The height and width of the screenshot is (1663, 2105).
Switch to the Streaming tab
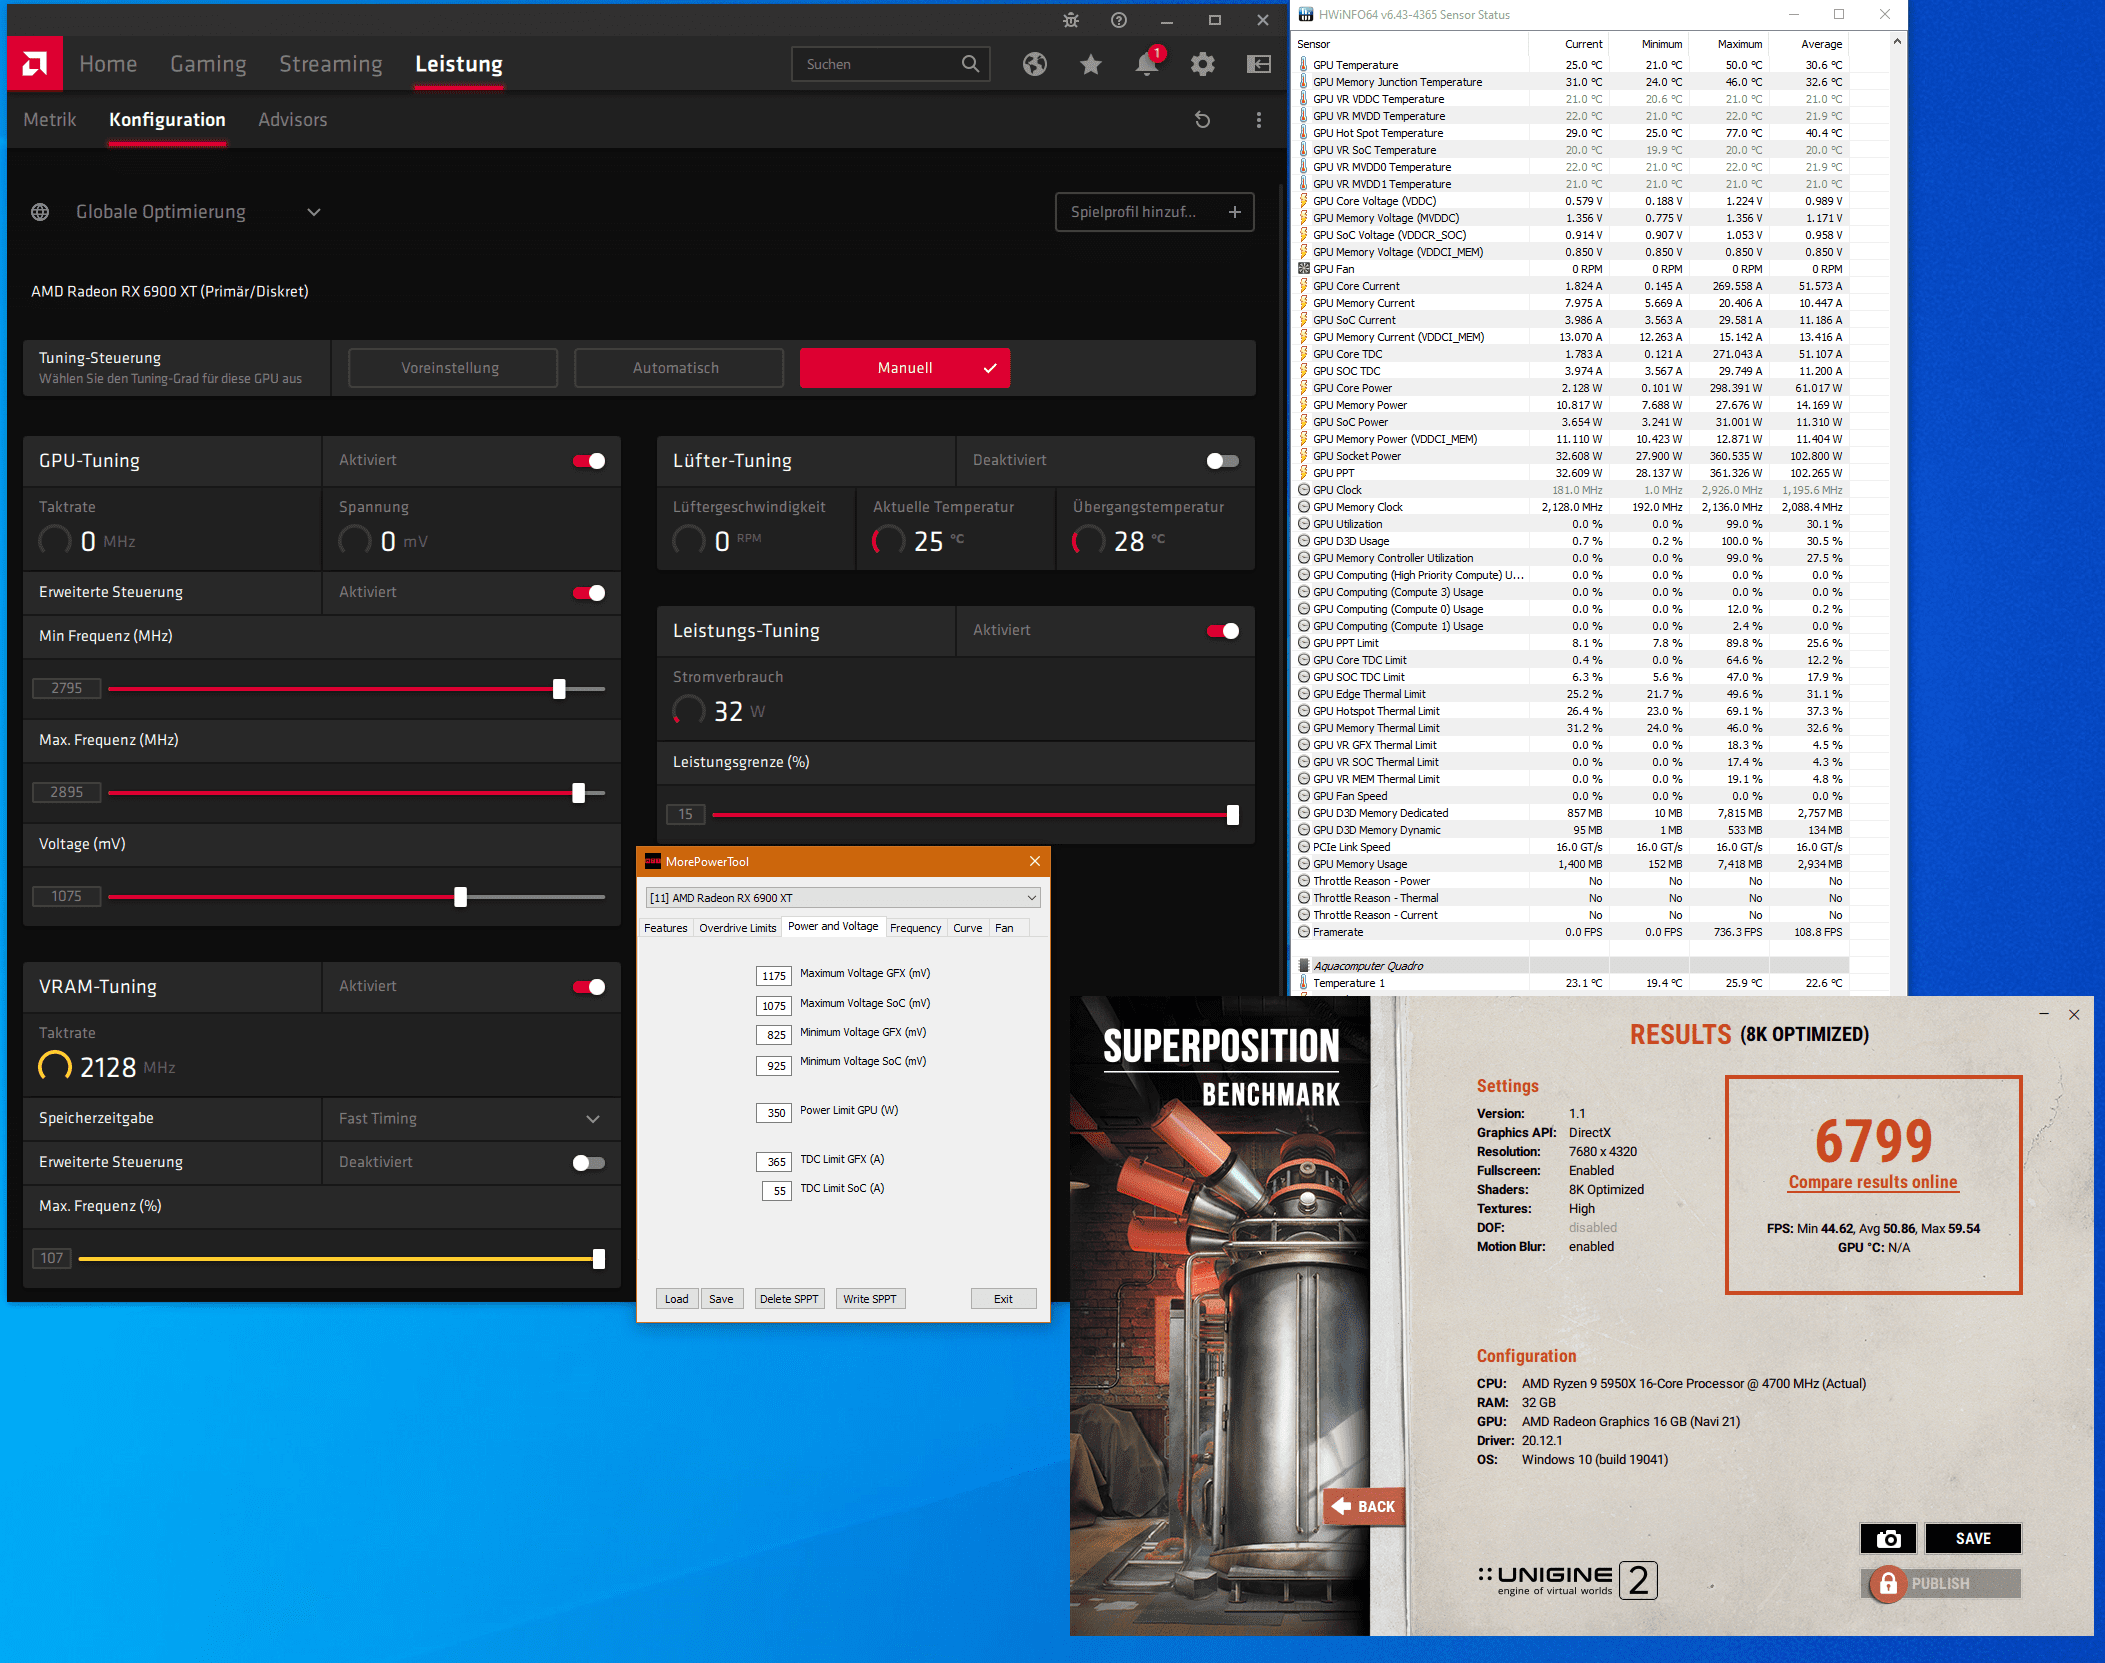point(331,64)
